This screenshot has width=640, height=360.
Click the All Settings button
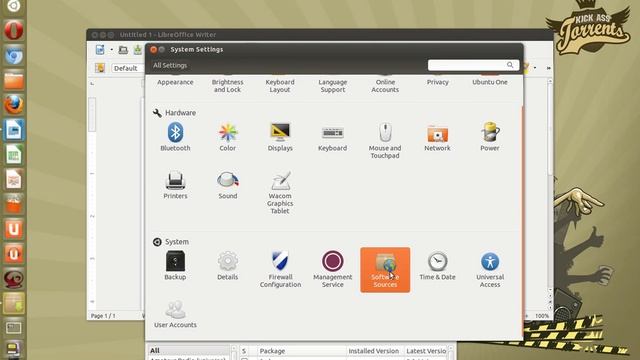point(170,65)
